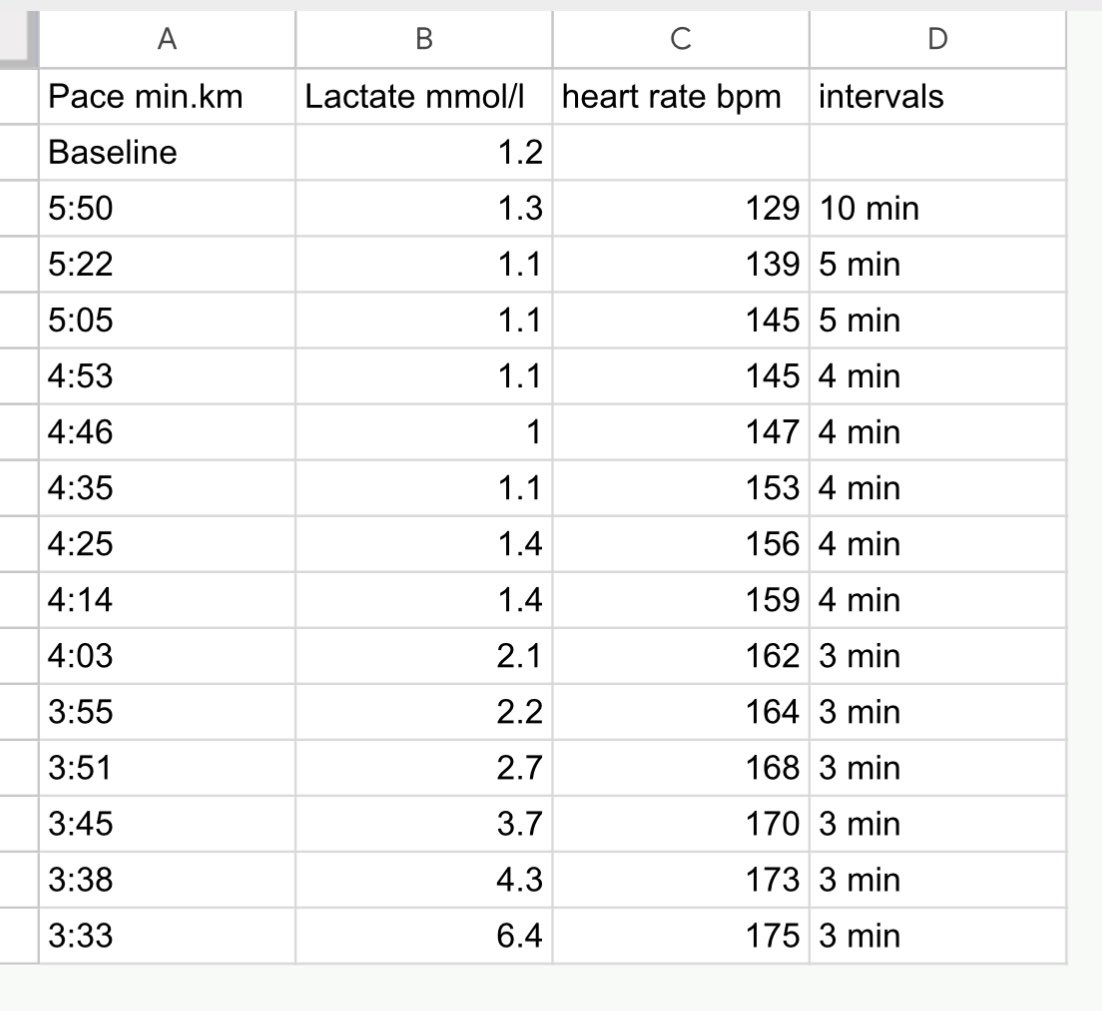Select heart rate 159

680,600
